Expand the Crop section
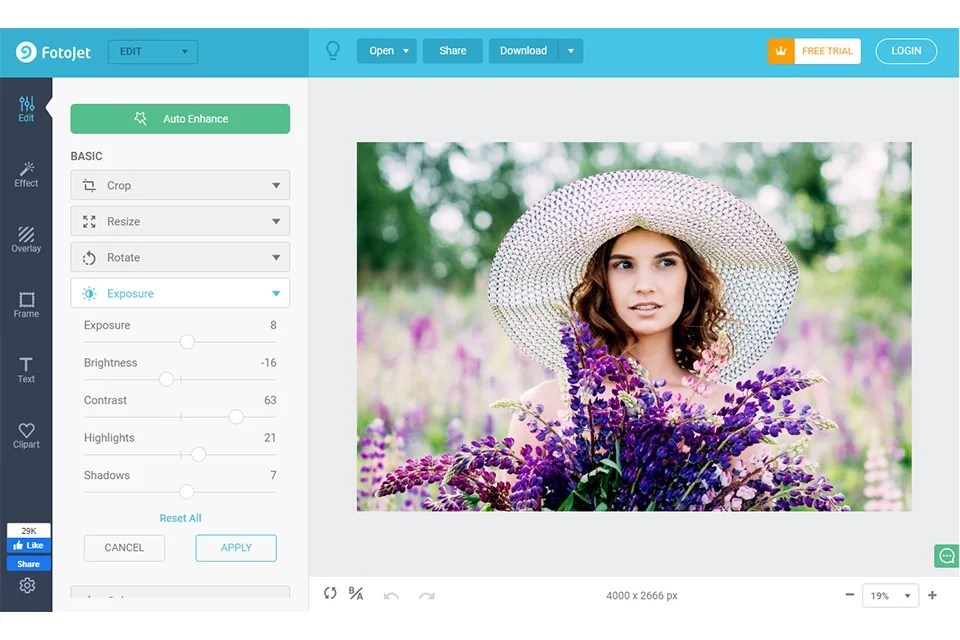 pyautogui.click(x=179, y=185)
